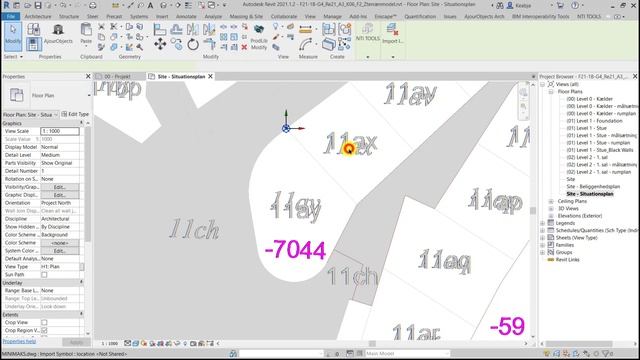This screenshot has width=640, height=360.
Task: Click the -7044 elevation label in drawing
Action: tap(295, 249)
